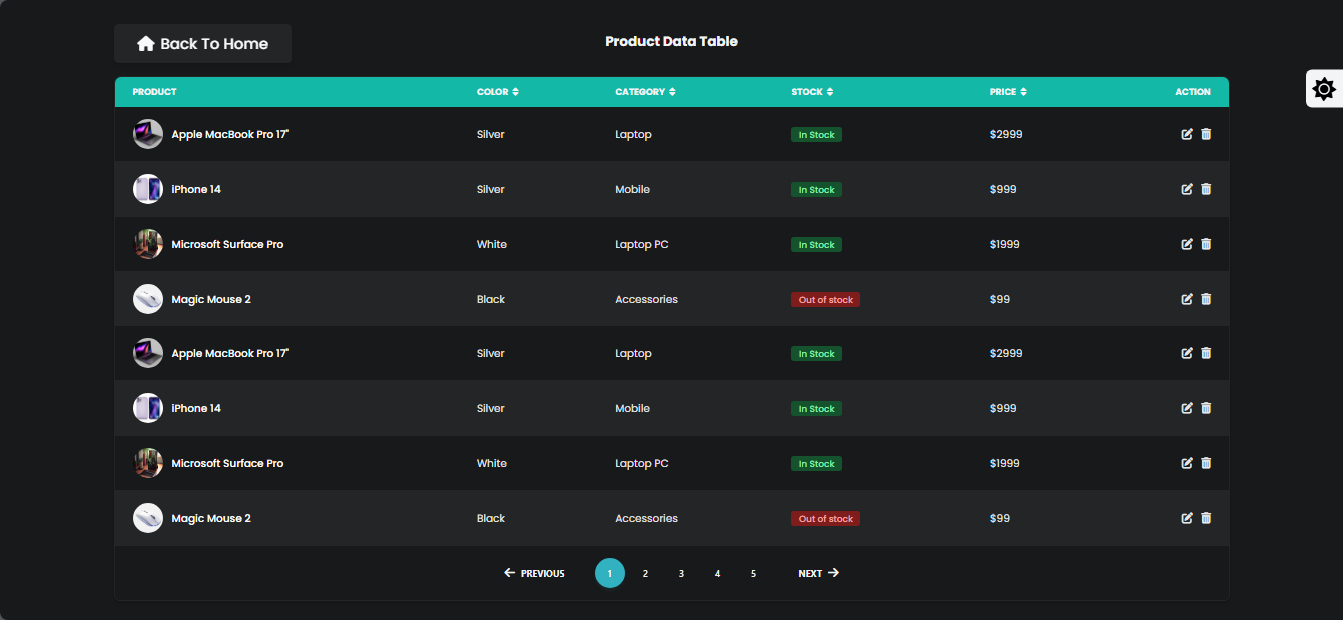Viewport: 1343px width, 620px height.
Task: Sort table by Price column
Action: (1023, 92)
